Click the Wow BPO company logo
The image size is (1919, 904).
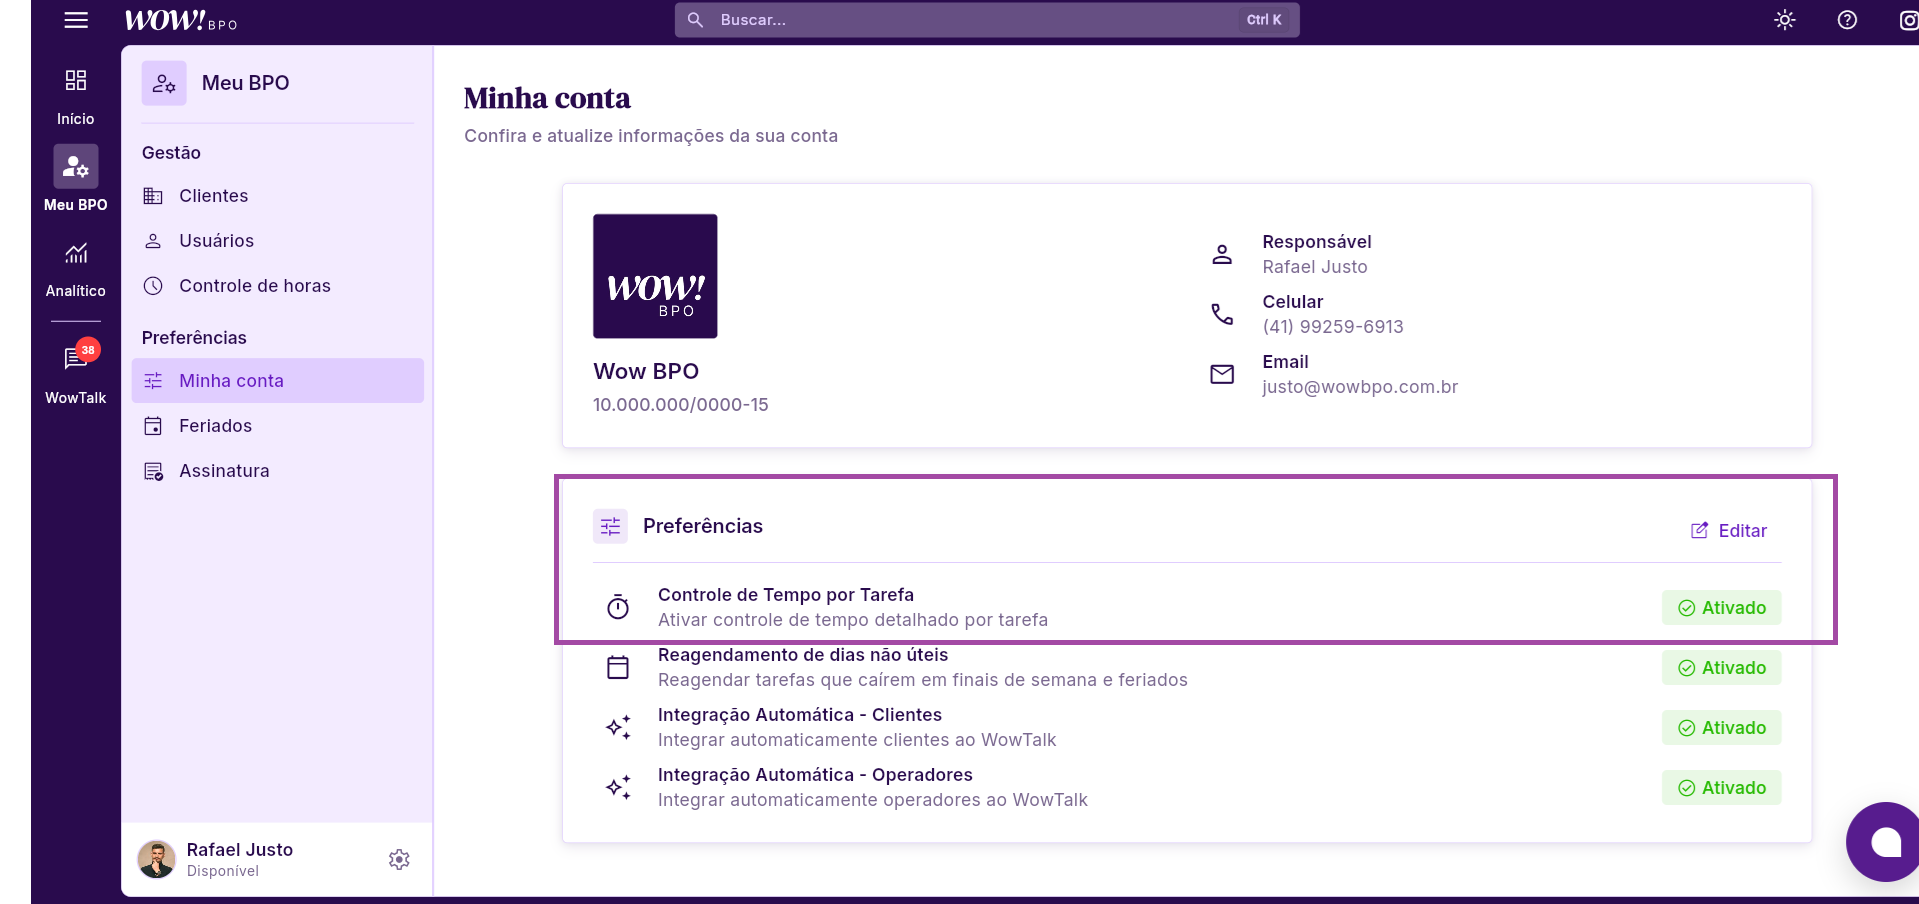(x=655, y=276)
